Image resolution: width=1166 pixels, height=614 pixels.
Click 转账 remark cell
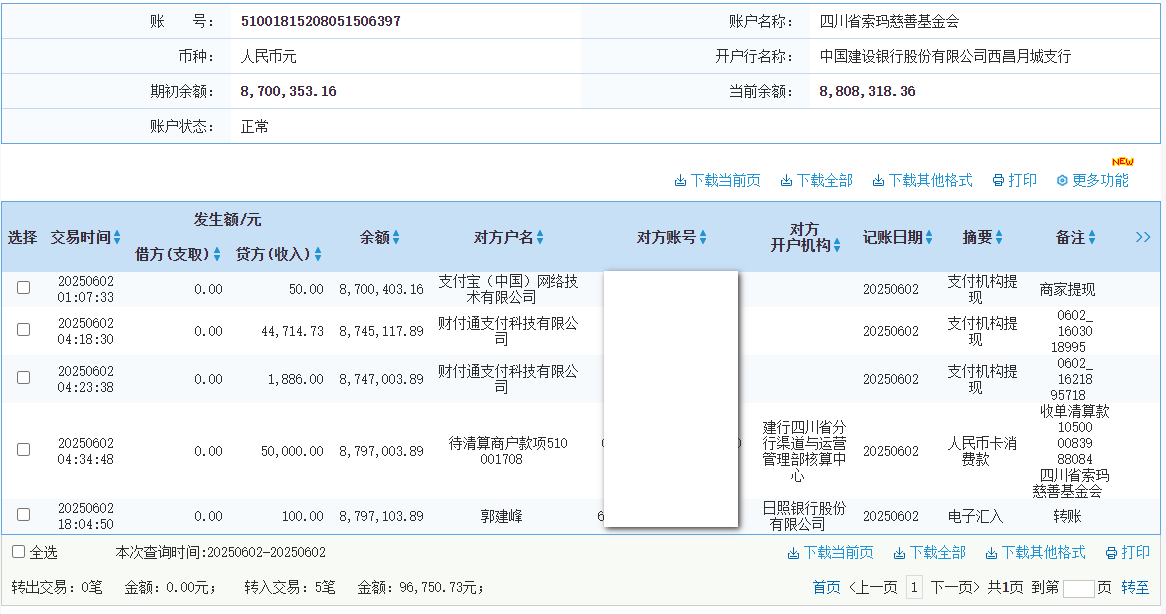1067,516
